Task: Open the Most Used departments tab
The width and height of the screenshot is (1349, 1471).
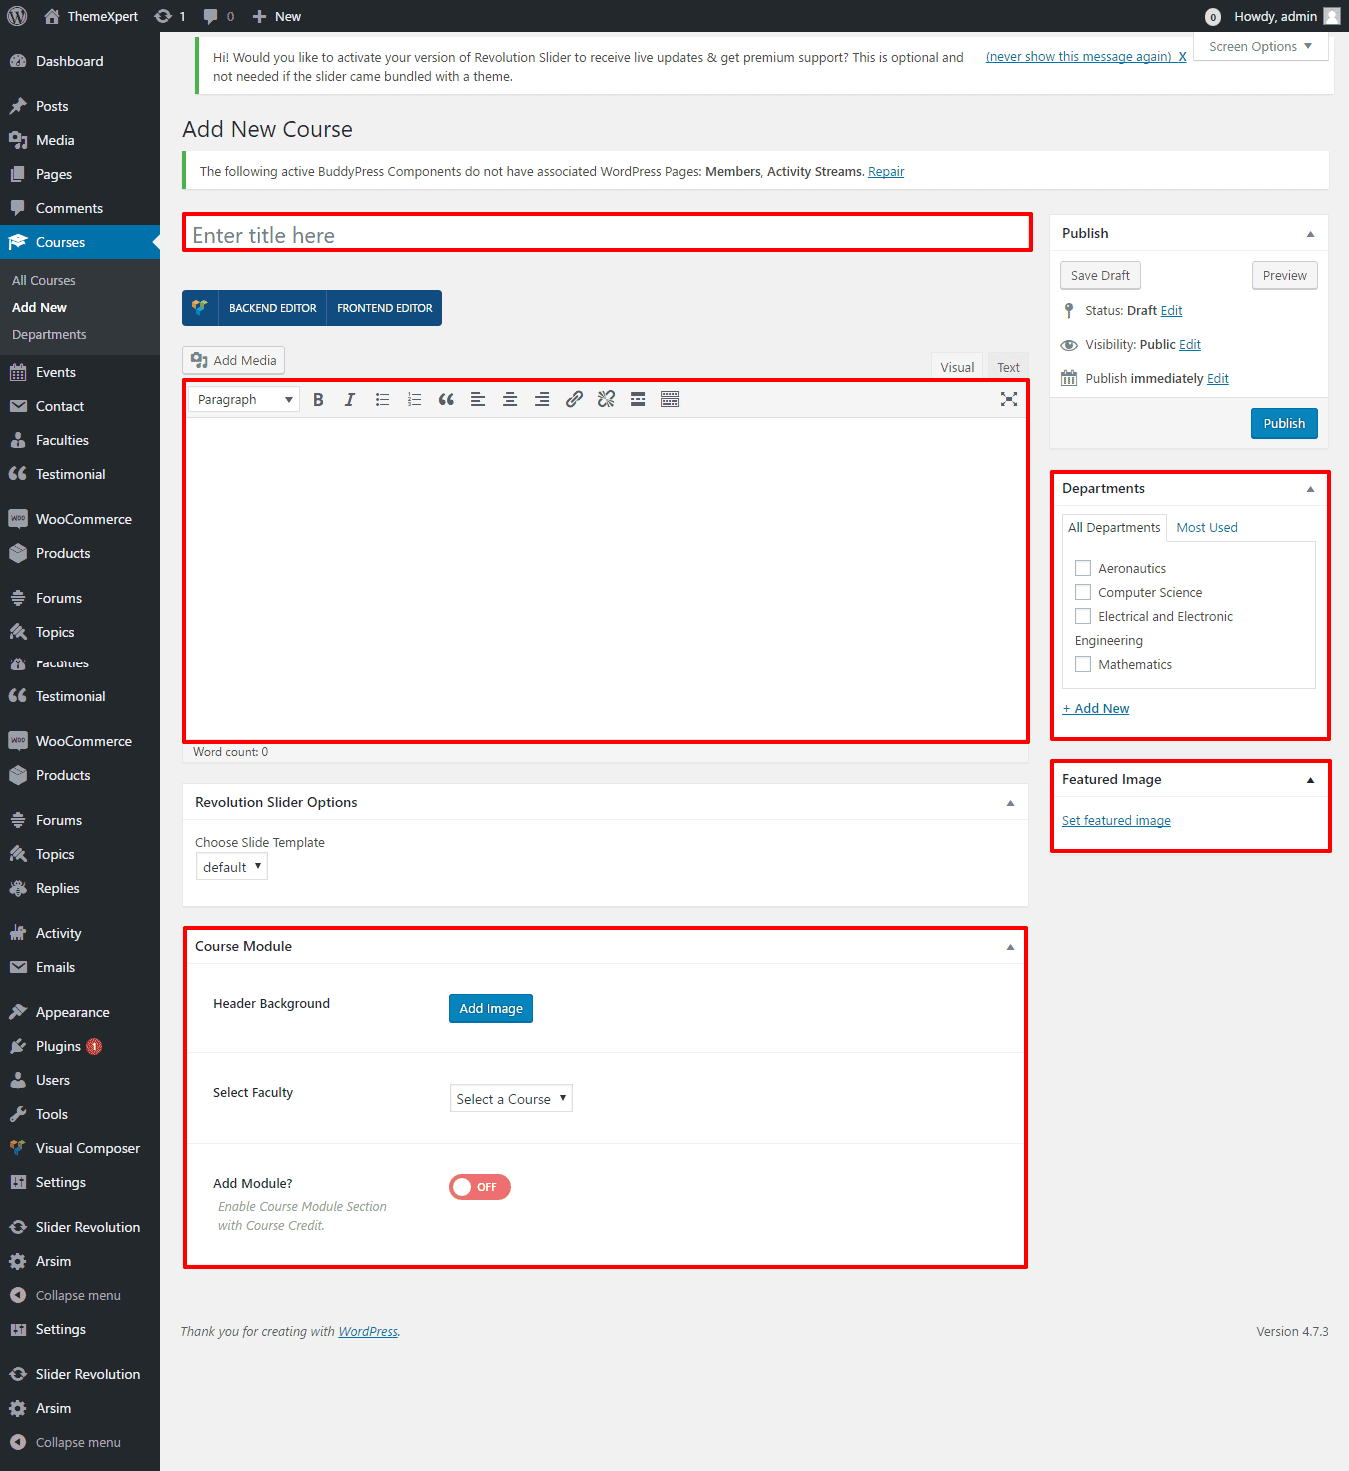Action: 1206,527
